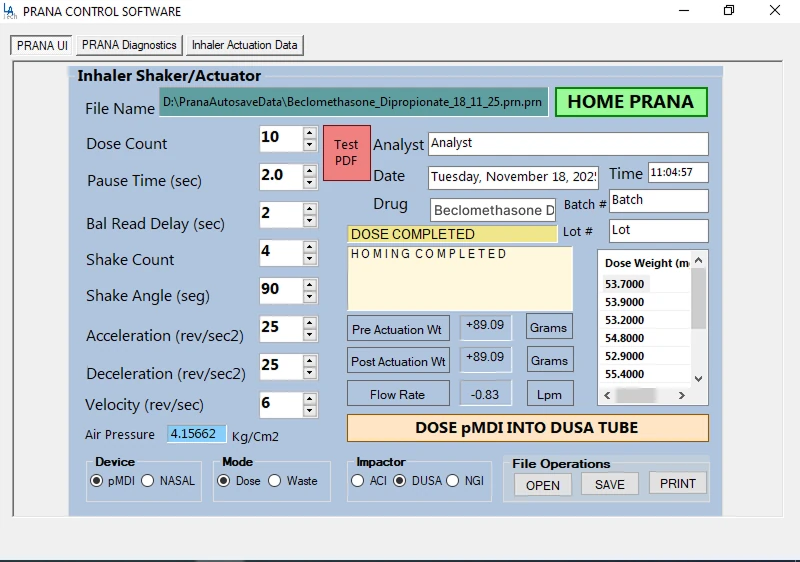Screen dimensions: 800x562
Task: Click Post Actuation Wt button
Action: click(398, 361)
